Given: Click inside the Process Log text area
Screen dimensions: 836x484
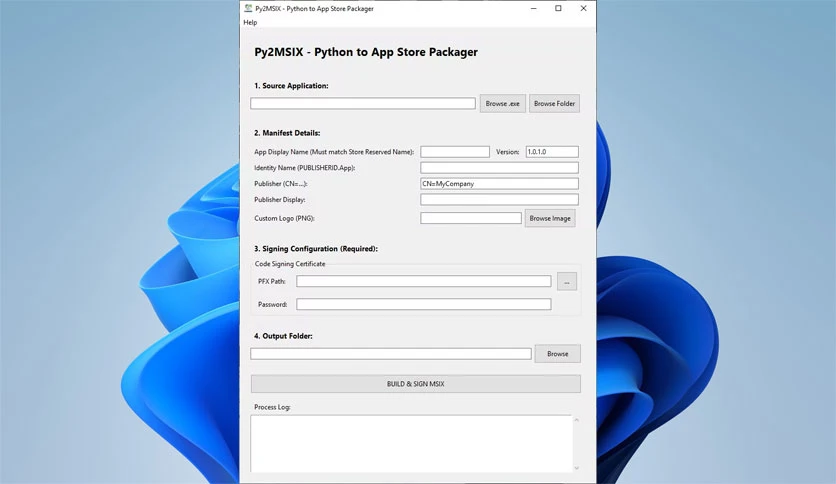Looking at the screenshot, I should (411, 443).
